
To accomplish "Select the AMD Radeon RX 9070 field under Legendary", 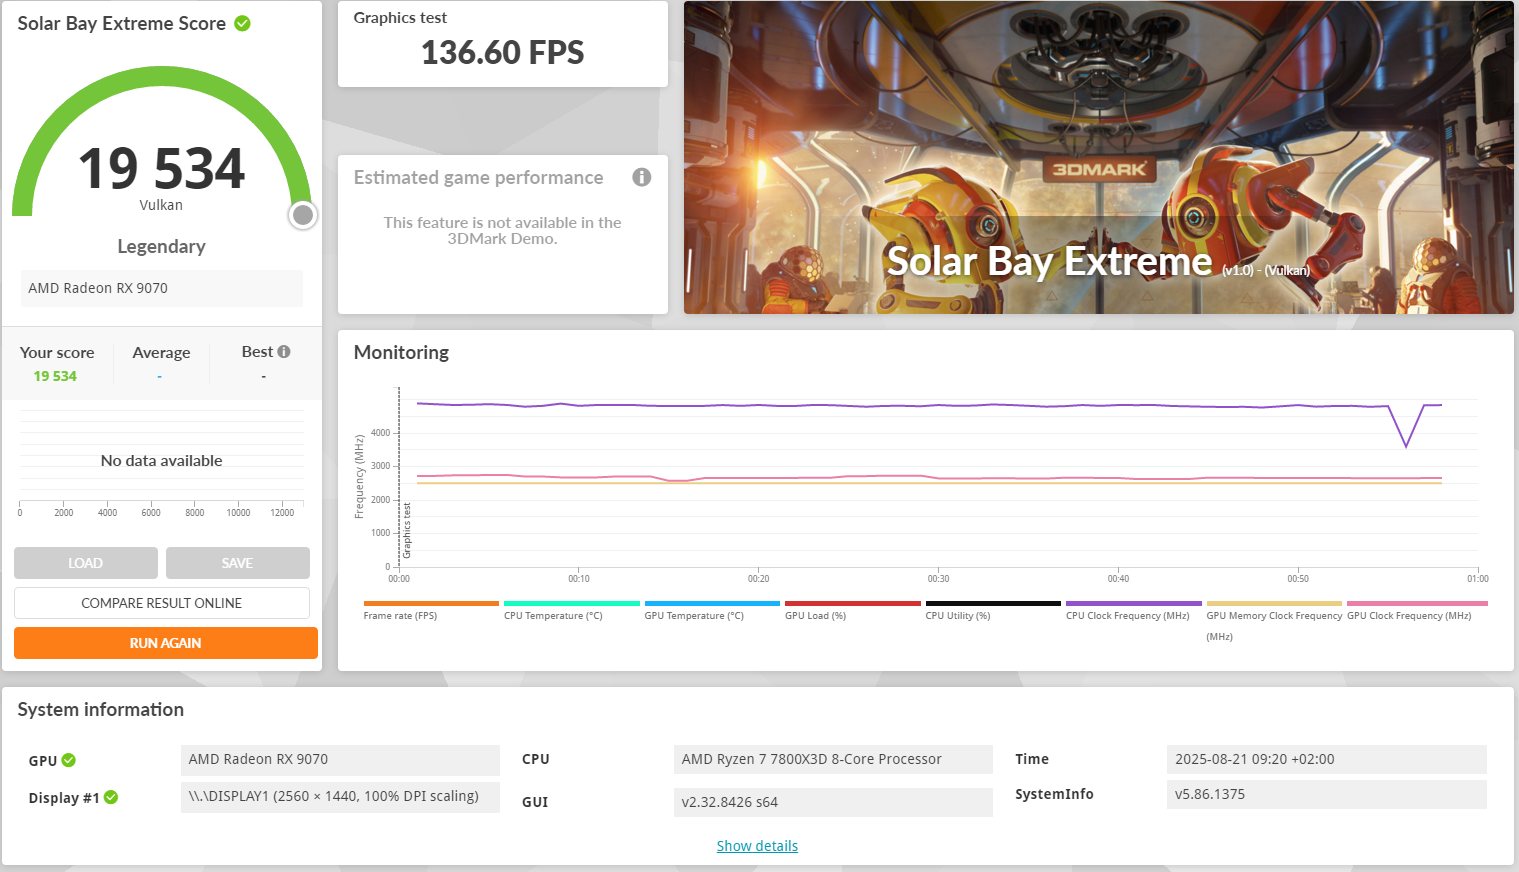I will coord(162,288).
